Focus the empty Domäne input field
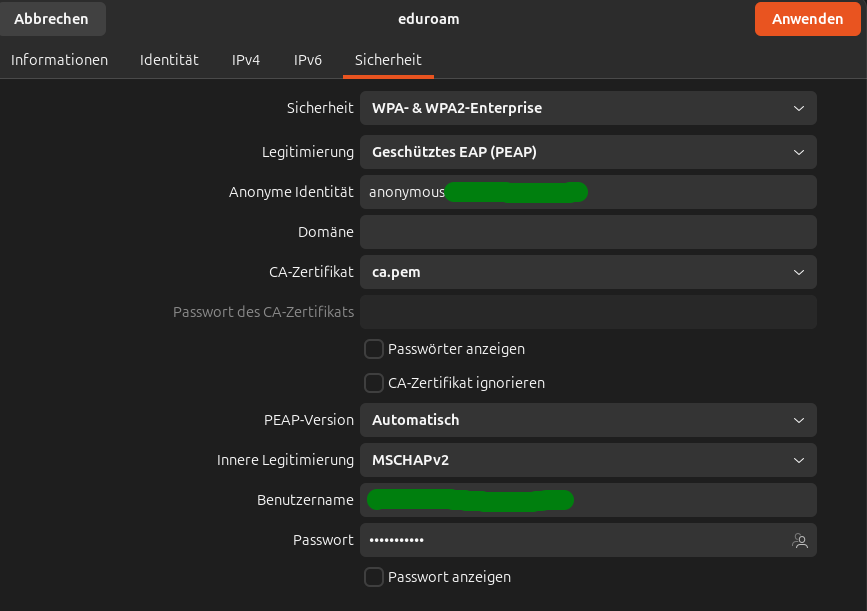Image resolution: width=867 pixels, height=611 pixels. [588, 232]
